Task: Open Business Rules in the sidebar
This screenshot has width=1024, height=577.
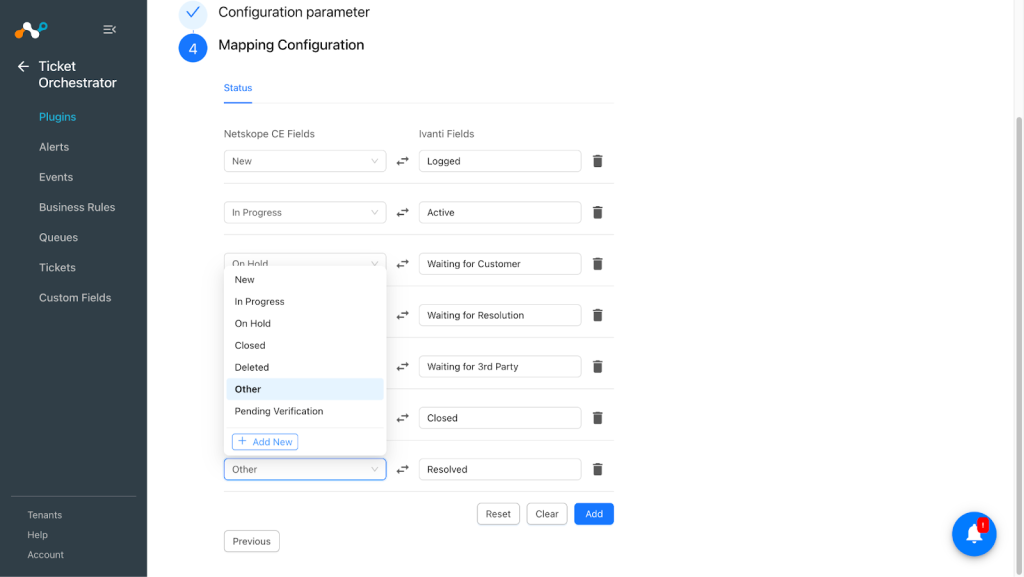Action: pyautogui.click(x=77, y=207)
